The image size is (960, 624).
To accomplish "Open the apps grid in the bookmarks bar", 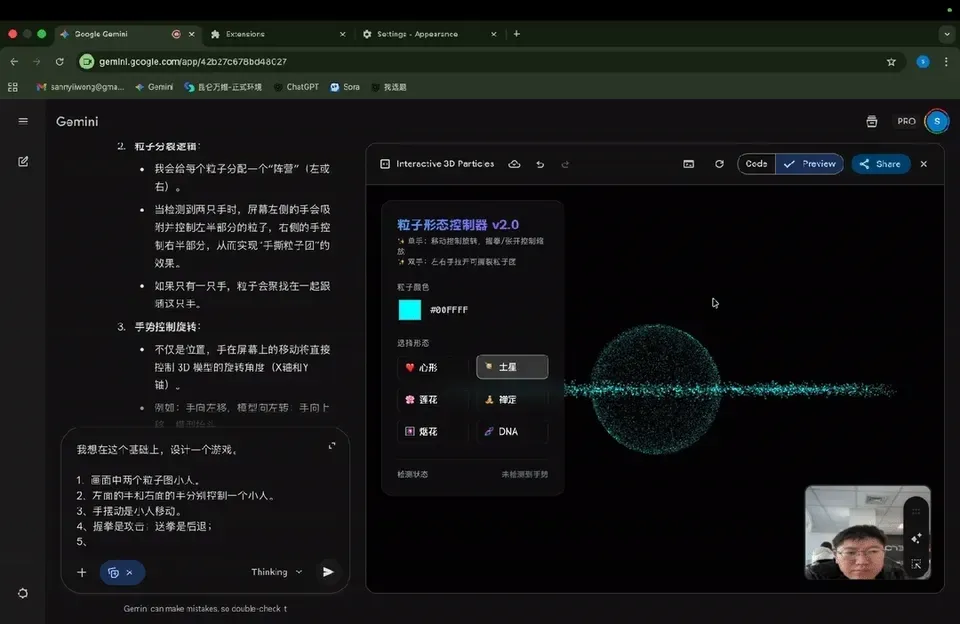I will (x=13, y=87).
